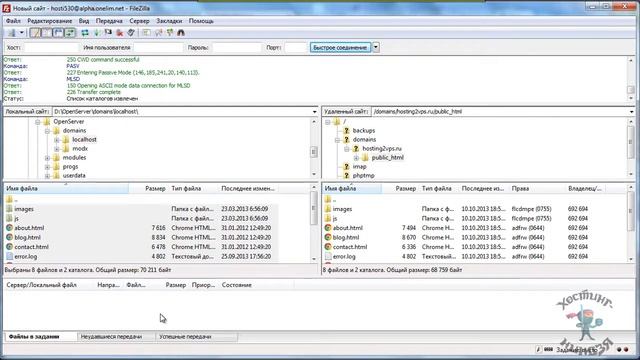Expand the localhost tree node
Screen dimensions: 640x360
click(x=57, y=140)
